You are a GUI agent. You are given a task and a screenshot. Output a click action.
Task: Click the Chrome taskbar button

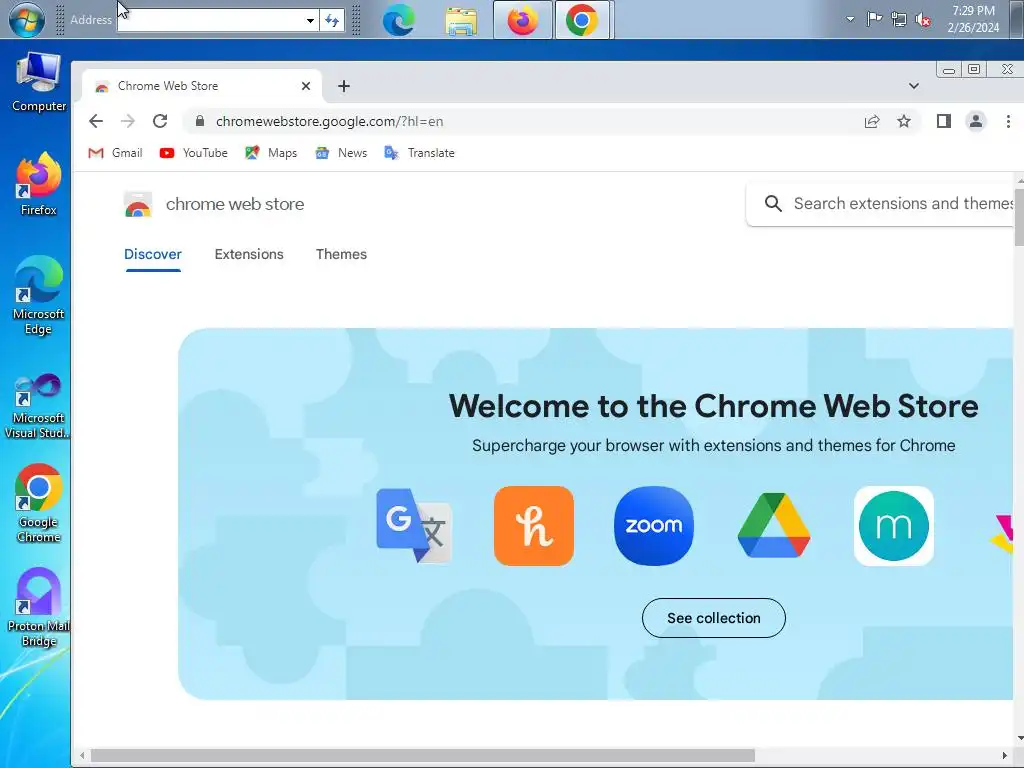(x=582, y=20)
